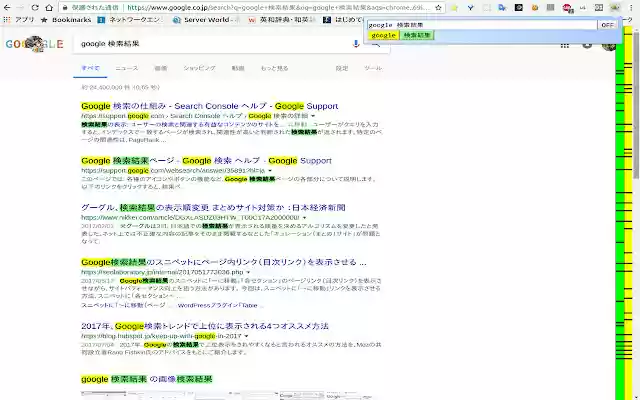
Task: Open the アプリ apps shortcut in bookmarks bar
Action: tap(19, 20)
